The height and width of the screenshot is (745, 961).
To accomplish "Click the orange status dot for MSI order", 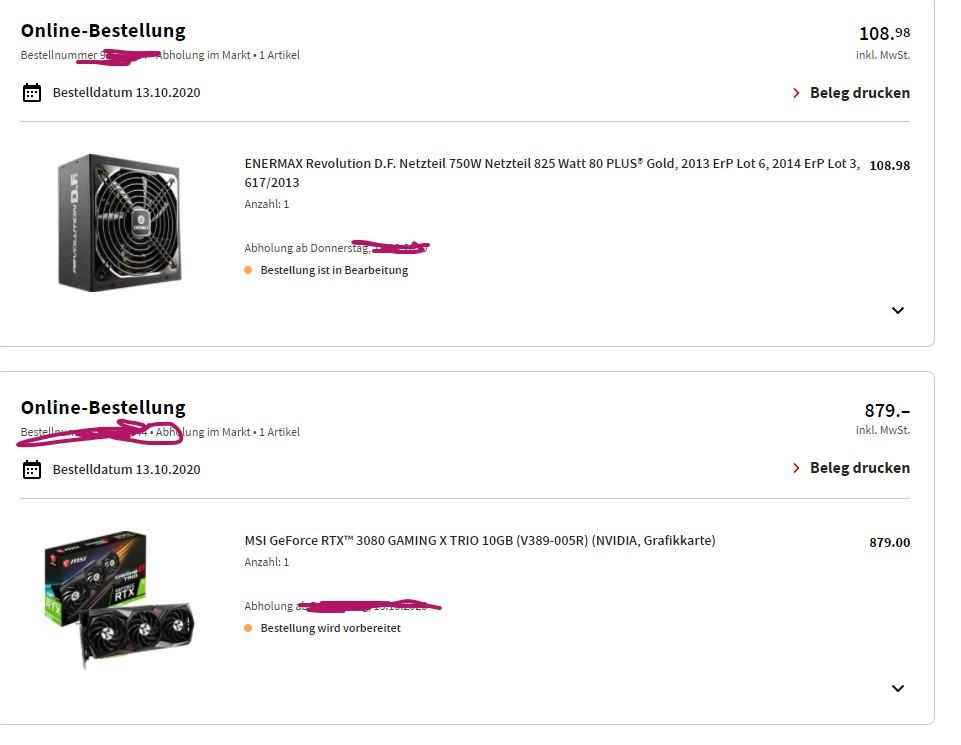I will [x=248, y=628].
